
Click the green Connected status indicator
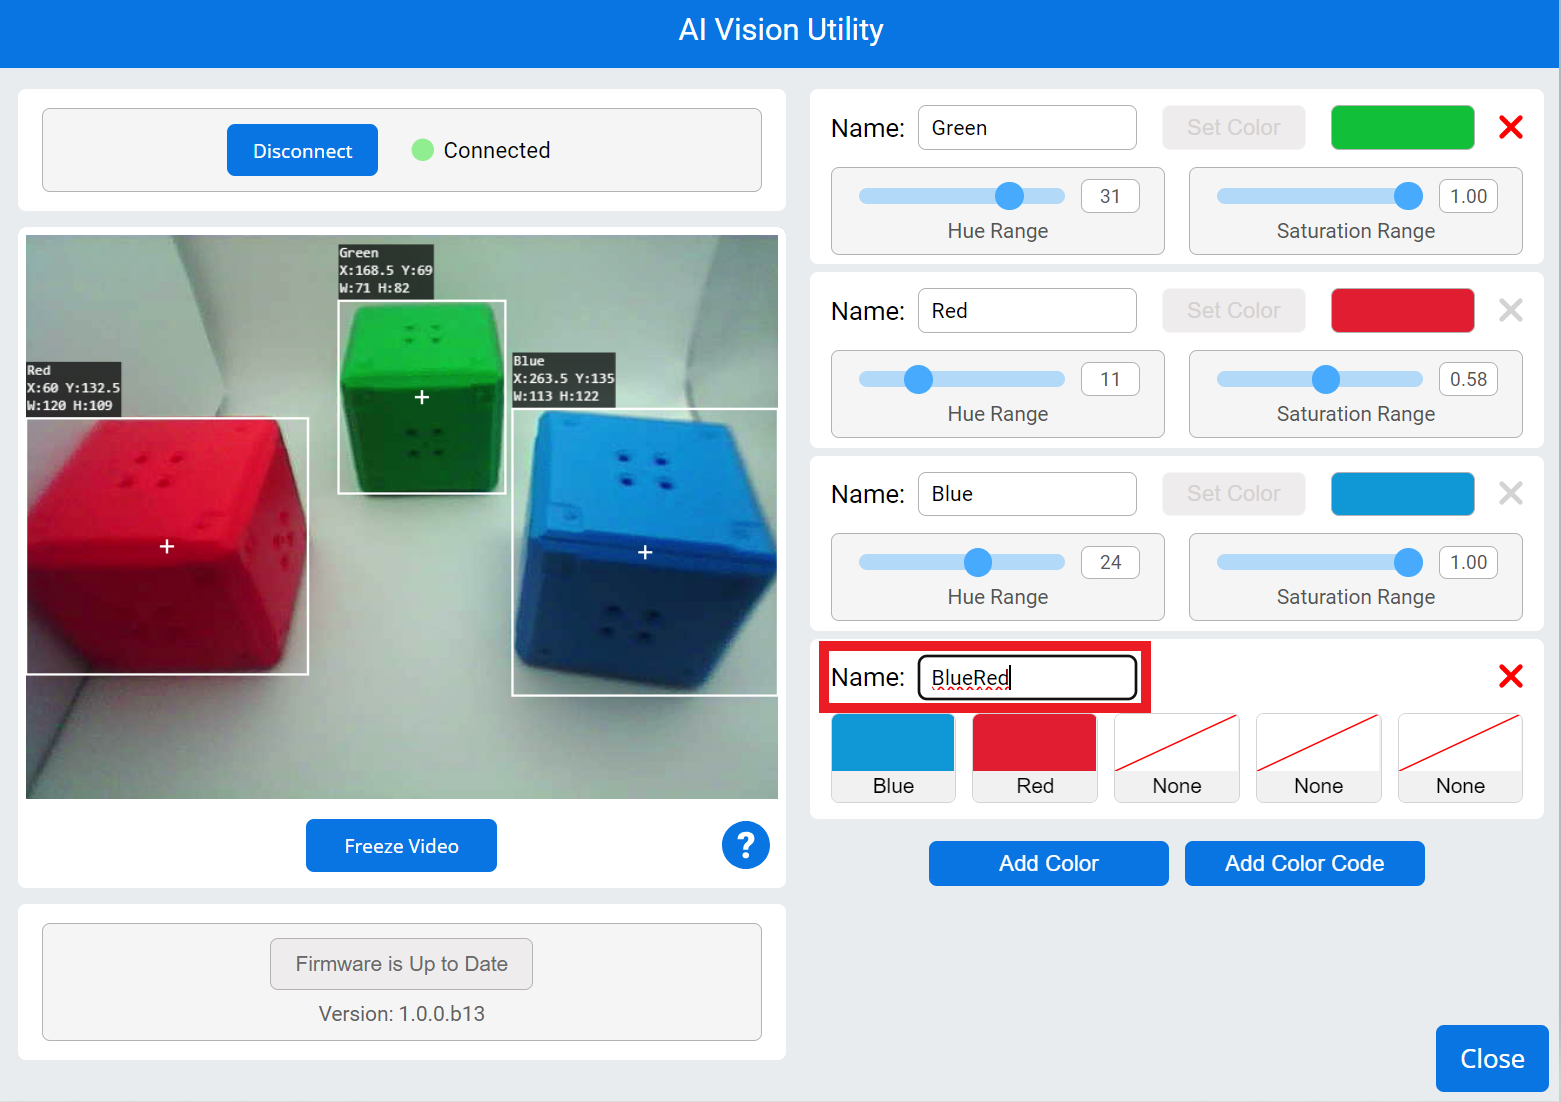tap(423, 150)
